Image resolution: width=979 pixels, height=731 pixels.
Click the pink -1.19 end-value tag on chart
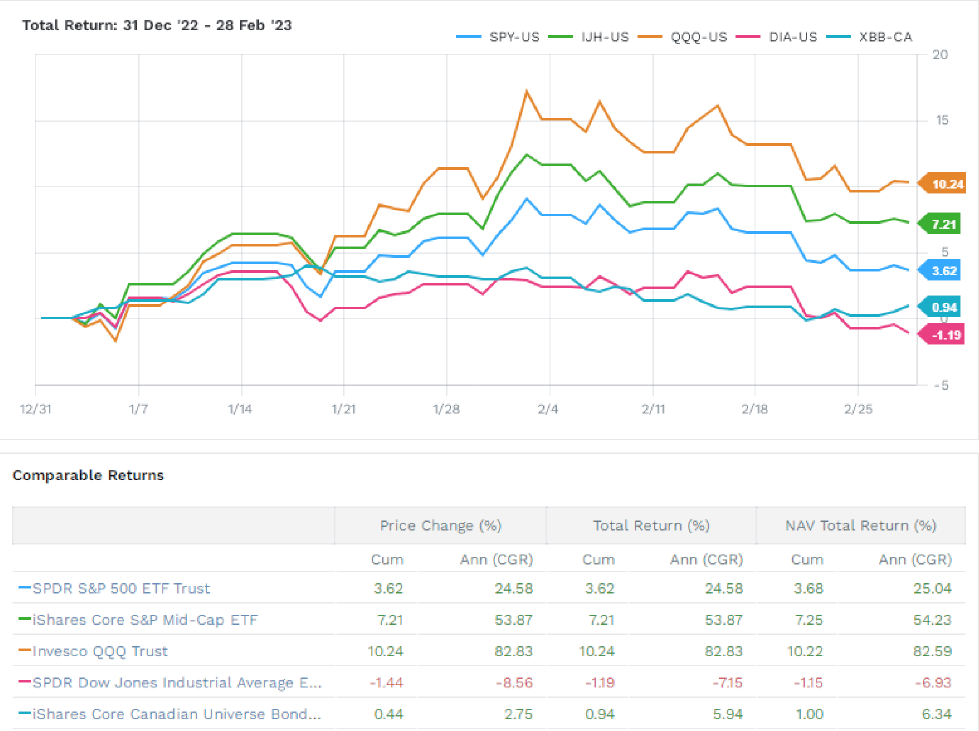point(941,335)
